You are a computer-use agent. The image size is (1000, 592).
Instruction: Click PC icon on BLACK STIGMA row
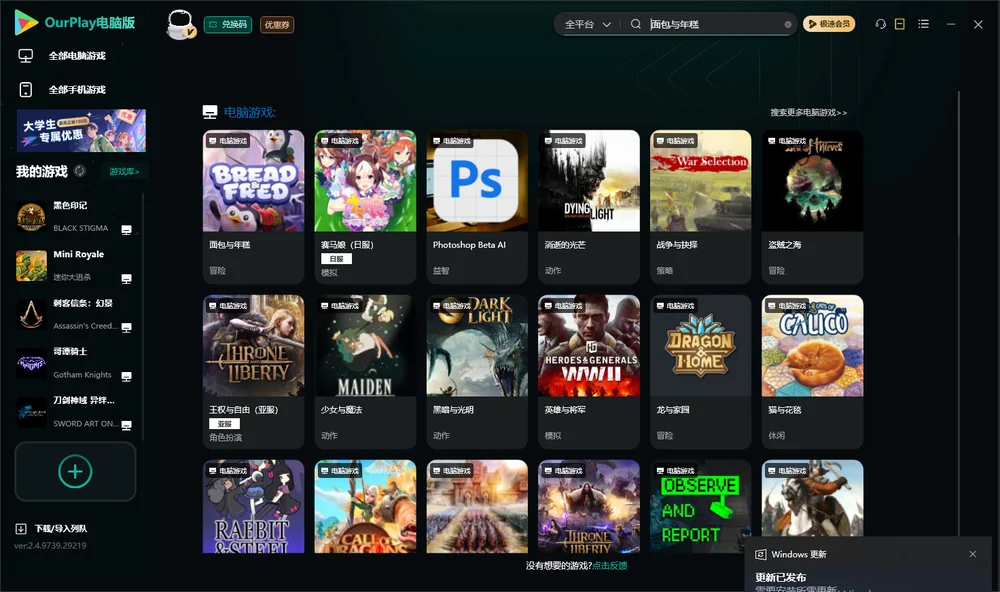(126, 230)
